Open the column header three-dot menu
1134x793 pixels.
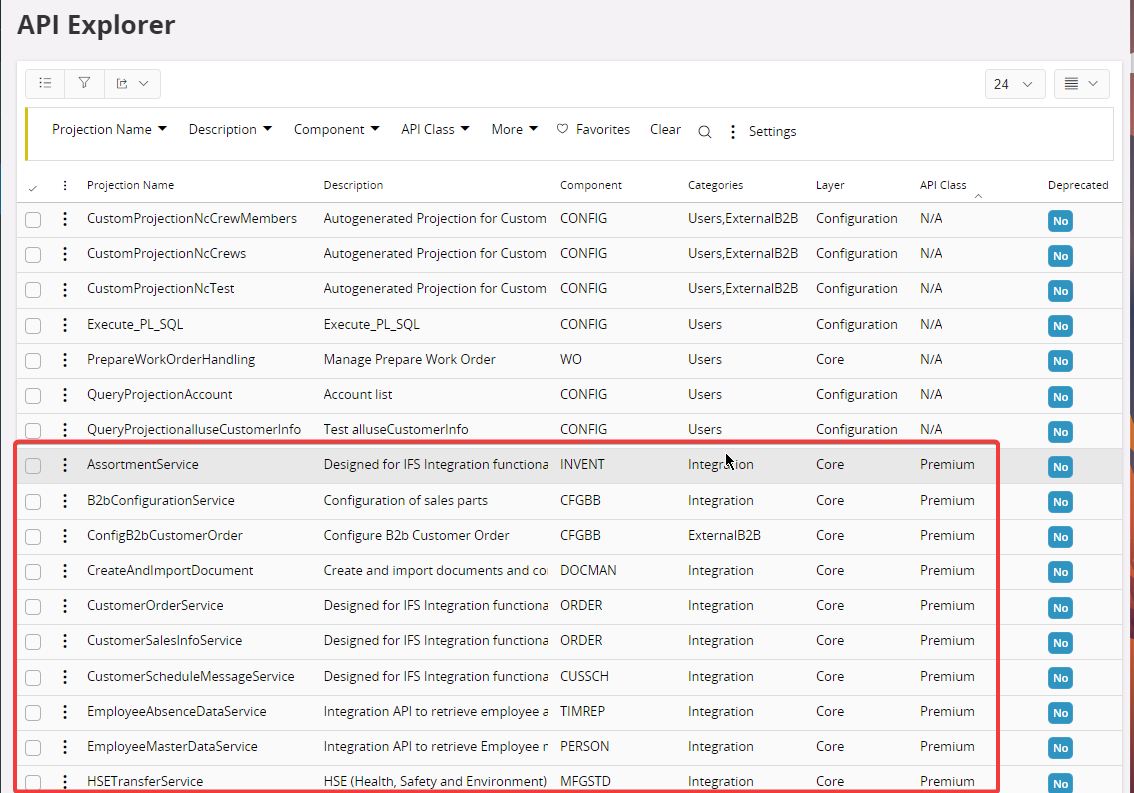click(x=65, y=186)
